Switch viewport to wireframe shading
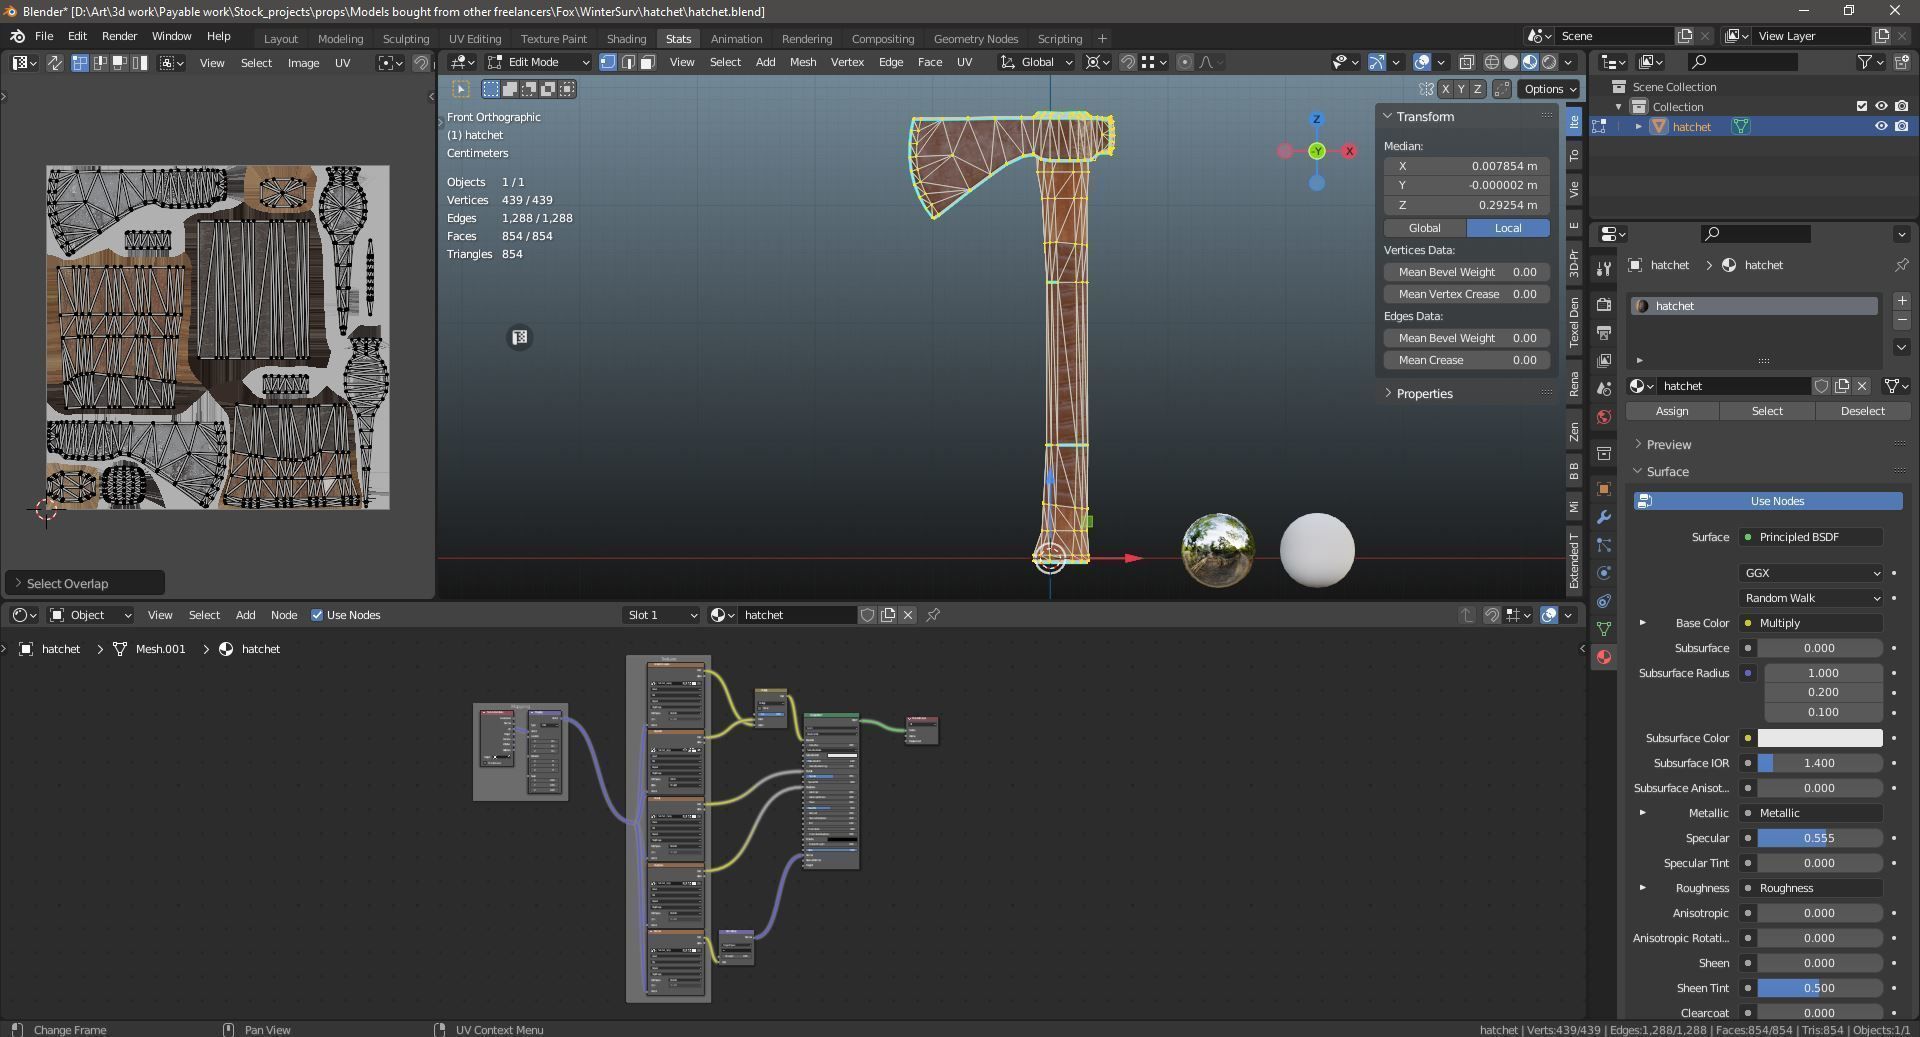Viewport: 1920px width, 1037px height. [1491, 62]
